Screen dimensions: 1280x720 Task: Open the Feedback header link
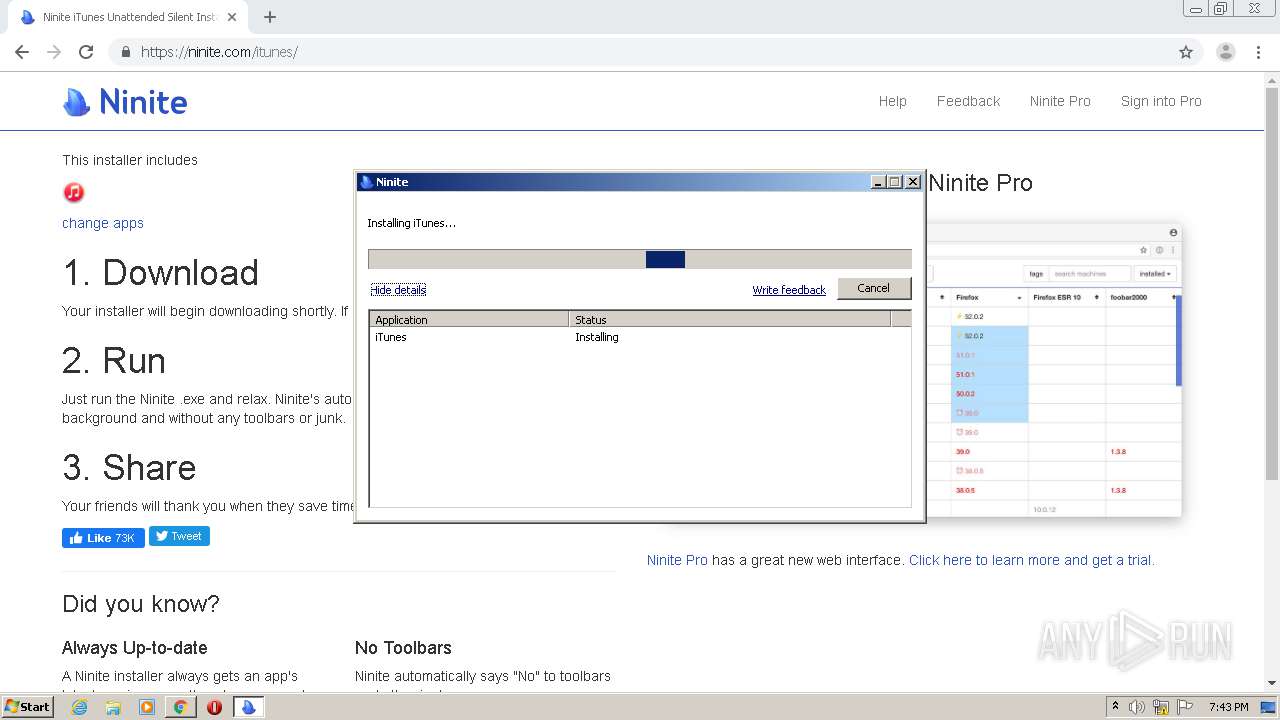coord(968,101)
